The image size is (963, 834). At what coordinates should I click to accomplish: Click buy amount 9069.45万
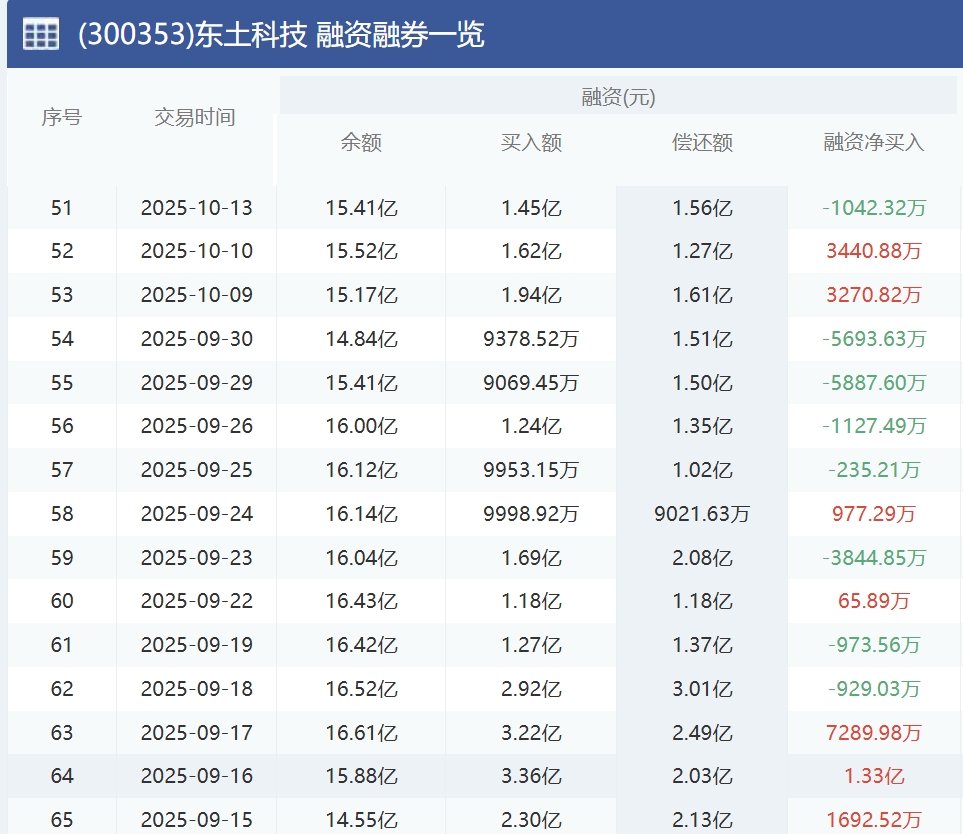point(531,383)
